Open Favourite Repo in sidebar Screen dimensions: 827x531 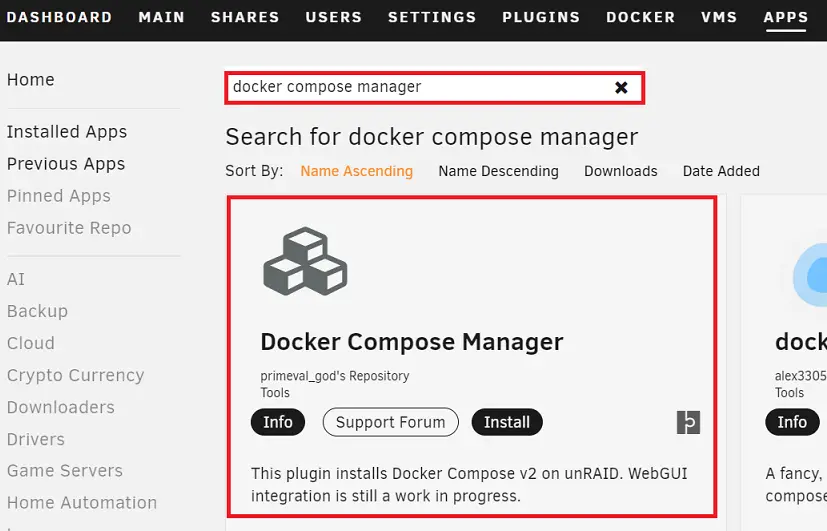[69, 228]
